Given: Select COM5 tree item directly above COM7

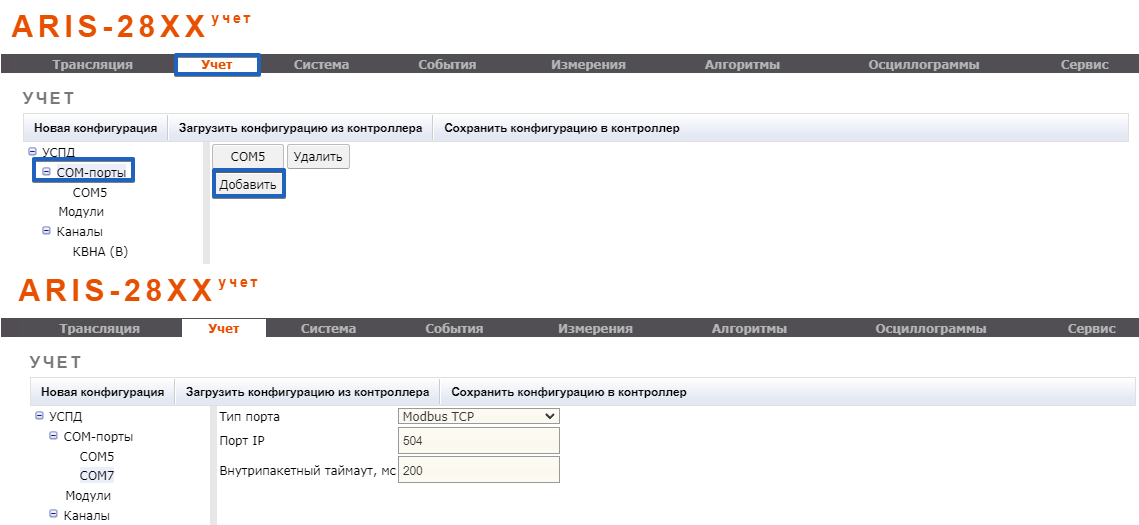Looking at the screenshot, I should pos(97,456).
